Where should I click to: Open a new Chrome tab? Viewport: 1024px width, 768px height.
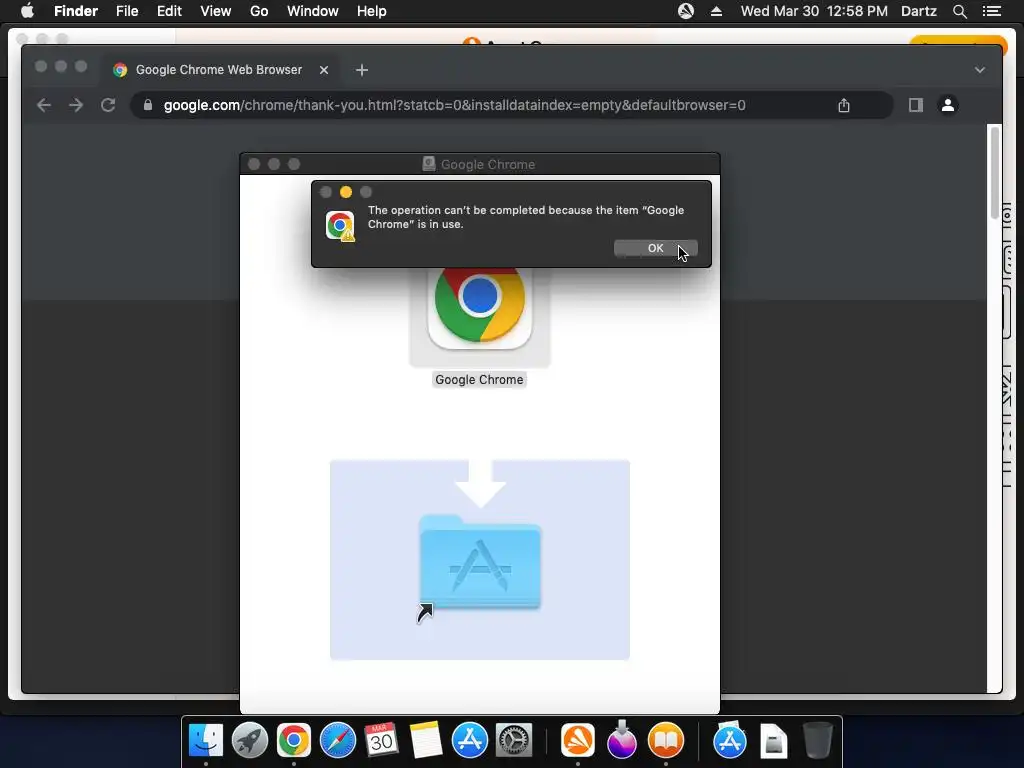(x=362, y=70)
